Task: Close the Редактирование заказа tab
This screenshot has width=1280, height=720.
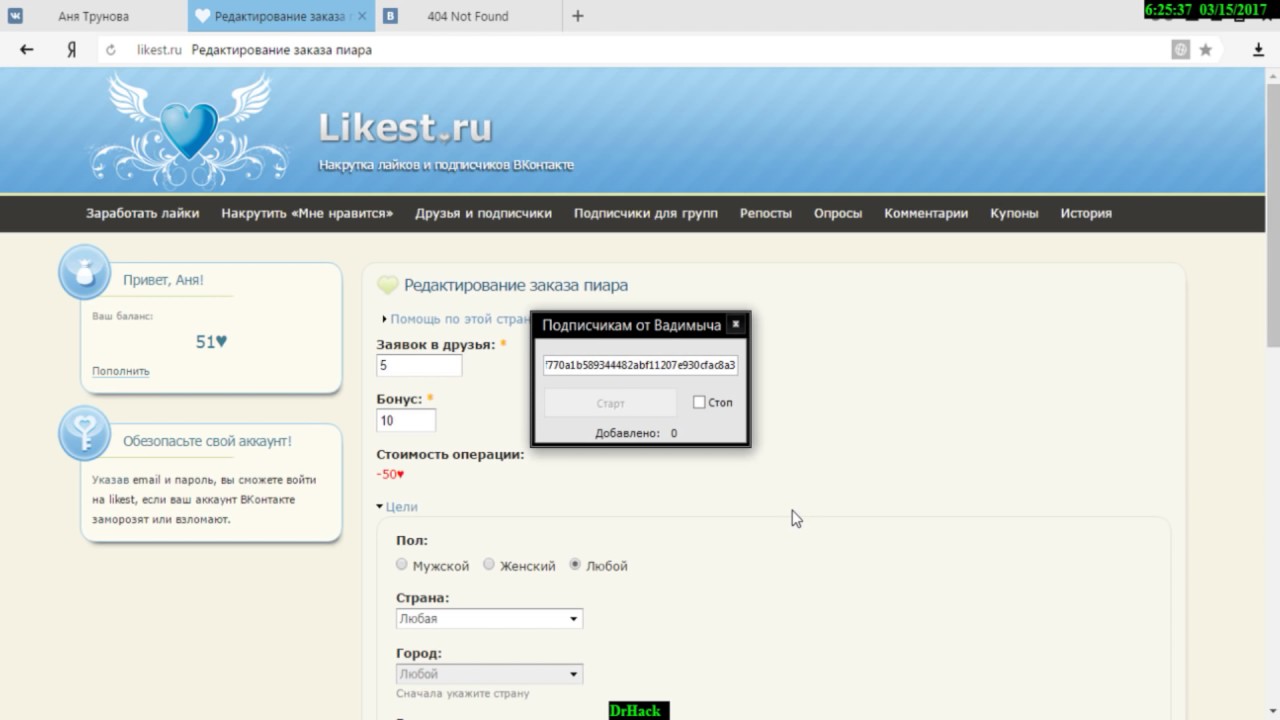Action: pos(361,16)
